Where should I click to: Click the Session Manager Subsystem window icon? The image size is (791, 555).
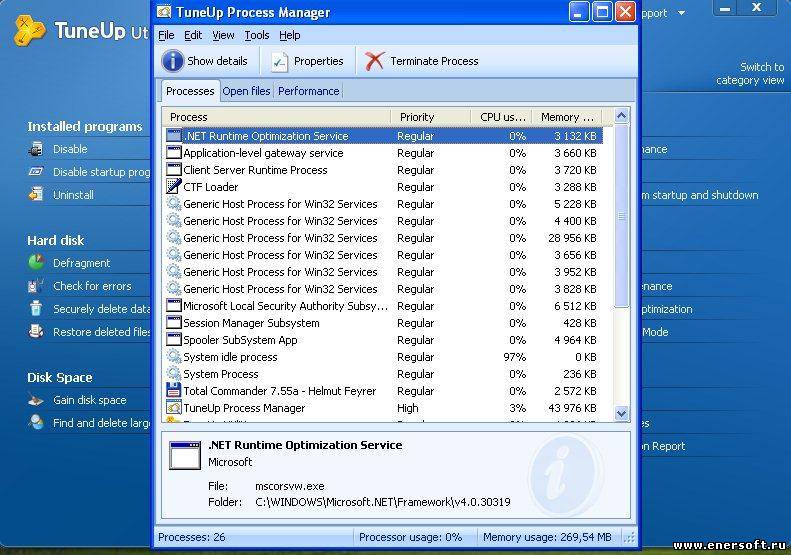[174, 323]
